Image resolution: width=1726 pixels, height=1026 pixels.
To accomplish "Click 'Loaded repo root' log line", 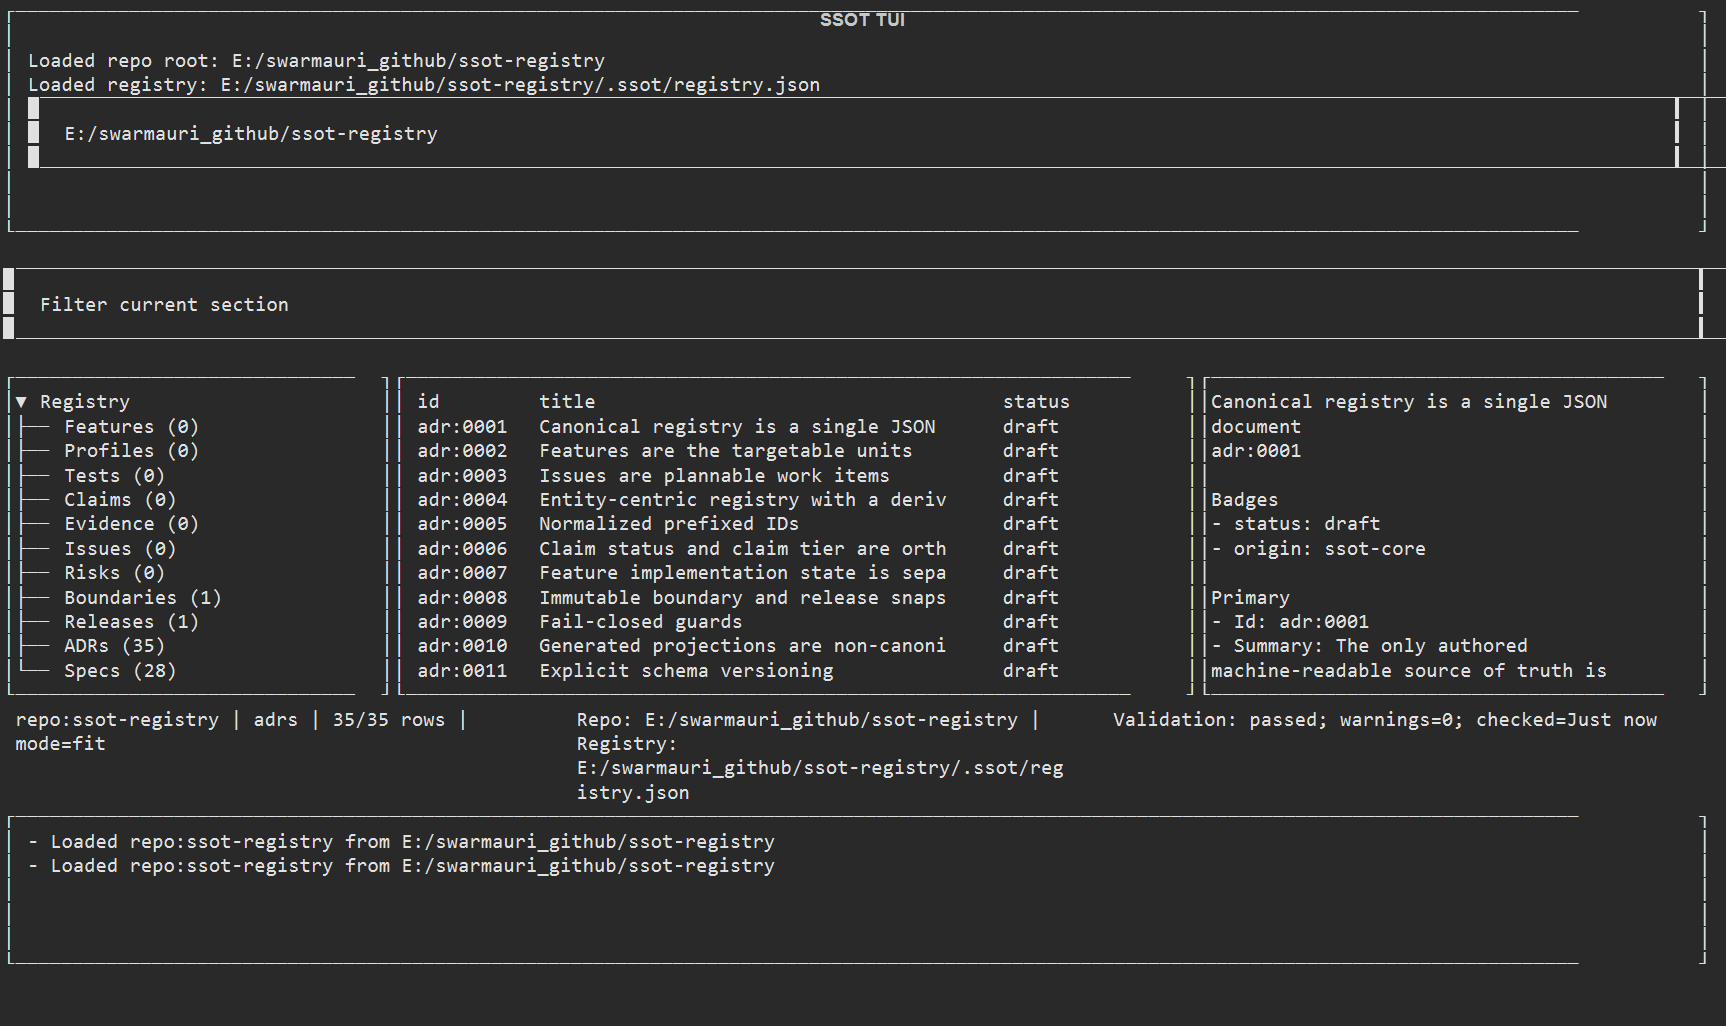I will pyautogui.click(x=316, y=61).
